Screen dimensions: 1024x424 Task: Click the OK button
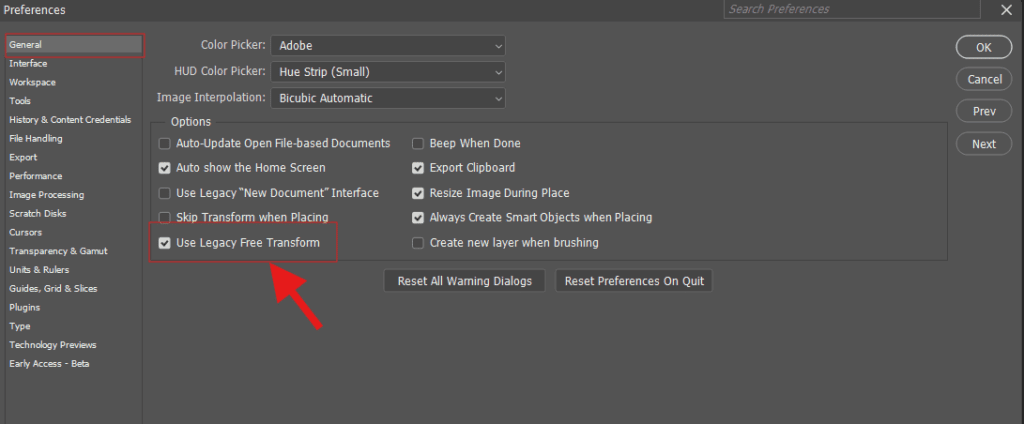(x=983, y=47)
